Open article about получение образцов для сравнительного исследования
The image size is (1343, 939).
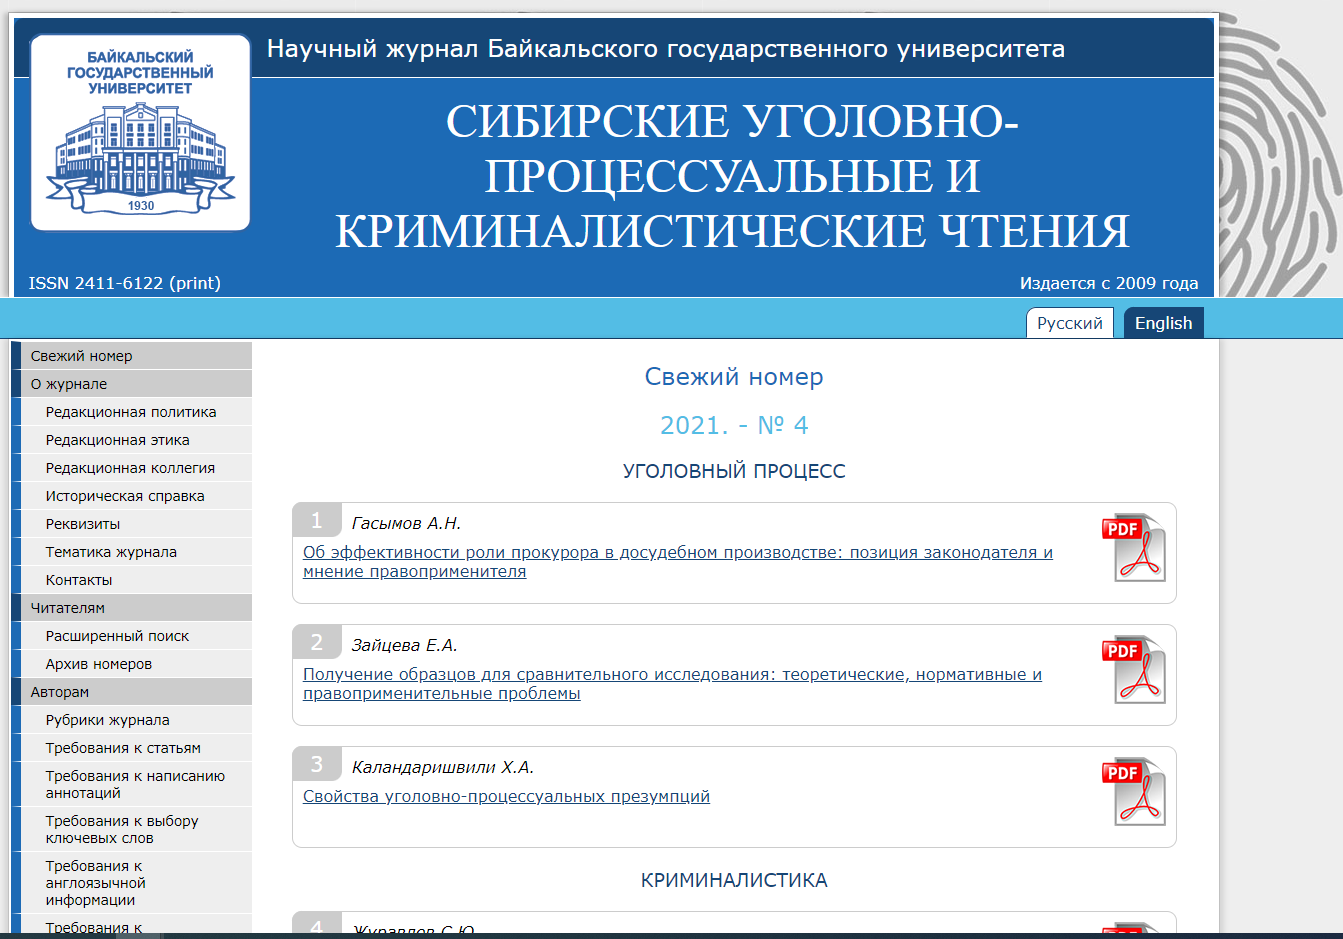click(x=672, y=684)
